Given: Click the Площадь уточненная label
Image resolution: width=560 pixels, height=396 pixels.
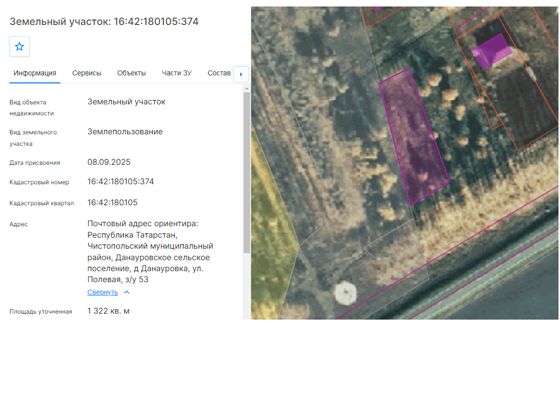Looking at the screenshot, I should tap(41, 311).
